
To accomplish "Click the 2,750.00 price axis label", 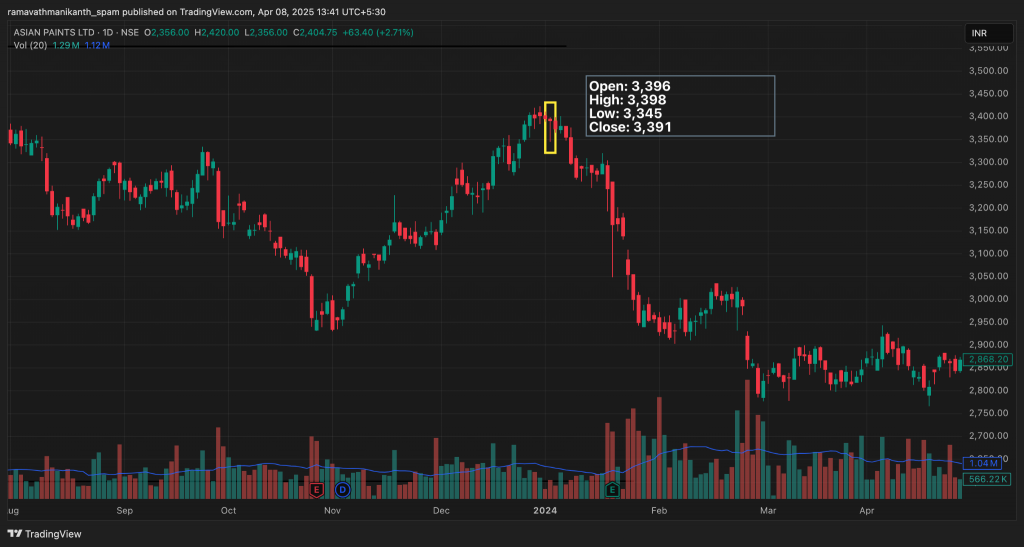I will (989, 413).
